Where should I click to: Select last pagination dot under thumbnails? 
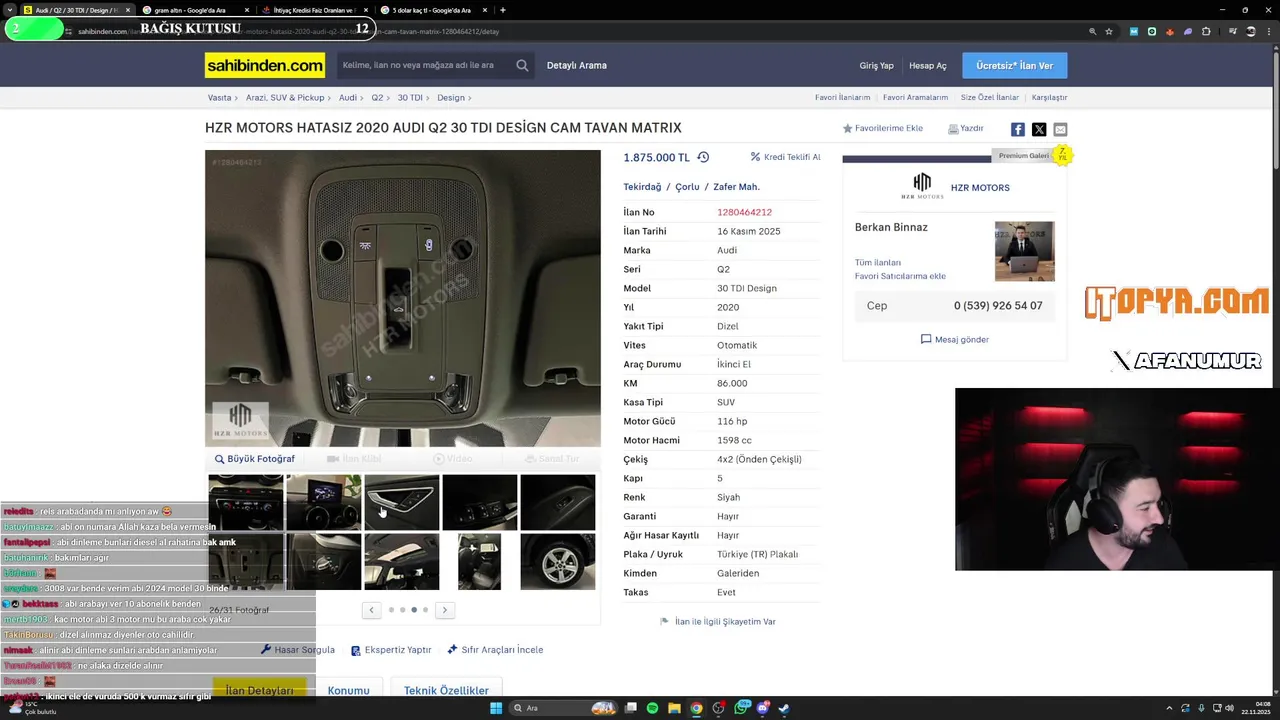tap(425, 609)
